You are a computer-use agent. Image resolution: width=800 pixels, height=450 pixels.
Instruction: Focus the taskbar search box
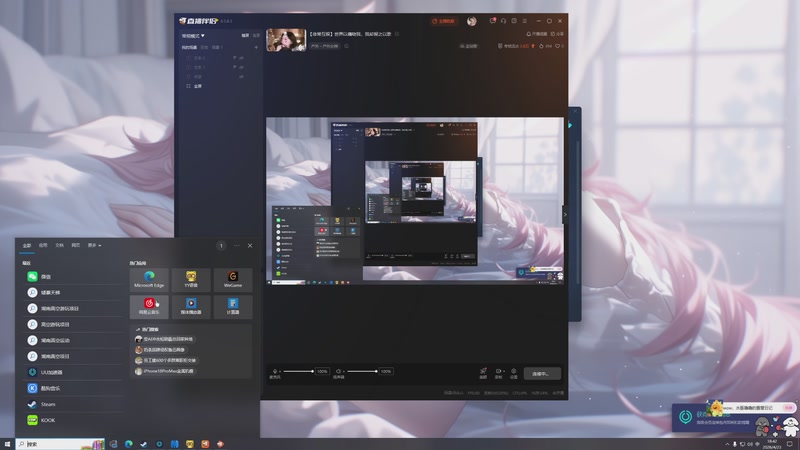tap(60, 444)
